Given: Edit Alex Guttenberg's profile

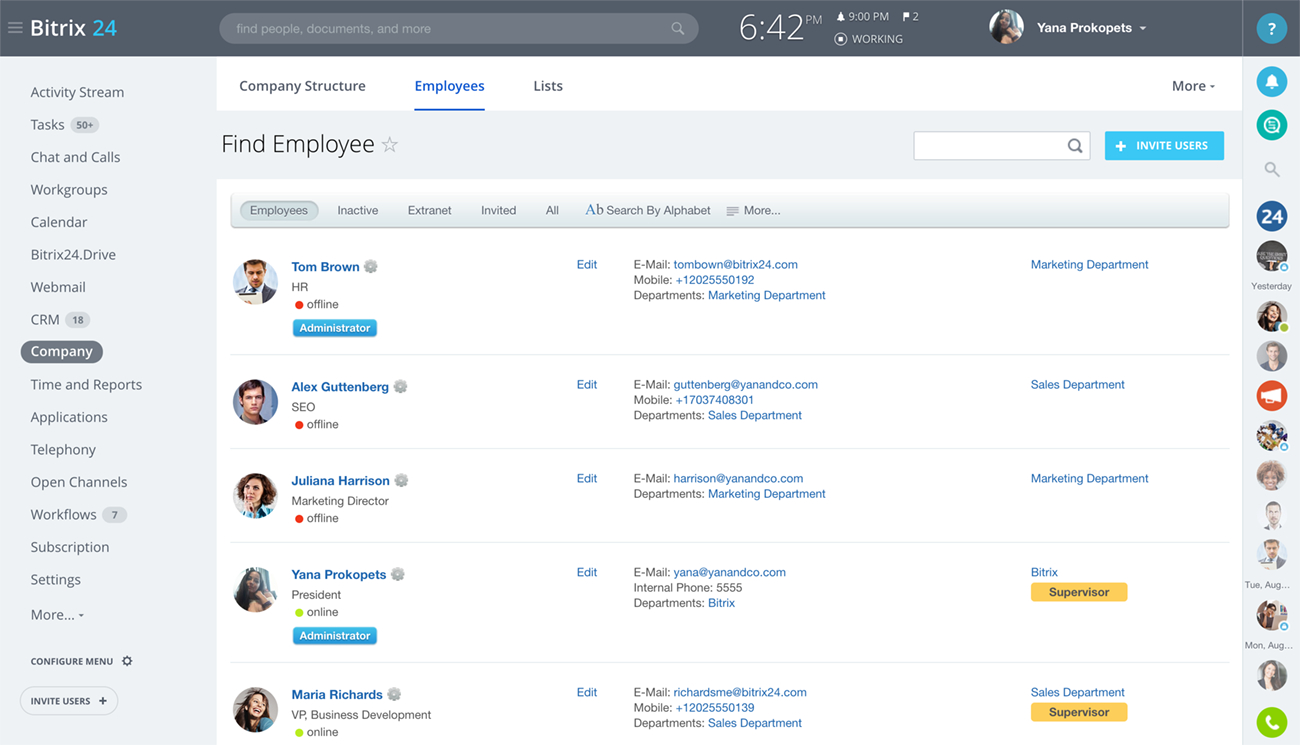Looking at the screenshot, I should click(586, 384).
